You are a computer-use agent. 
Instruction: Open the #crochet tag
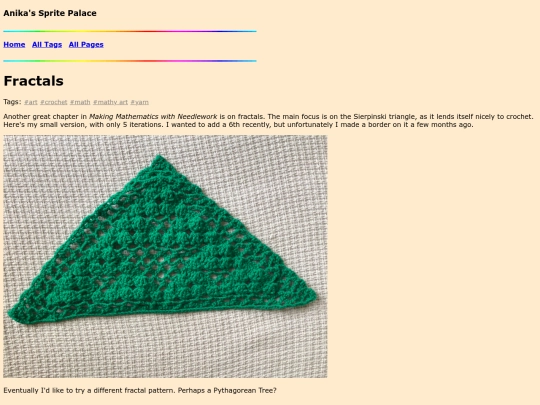coord(54,102)
